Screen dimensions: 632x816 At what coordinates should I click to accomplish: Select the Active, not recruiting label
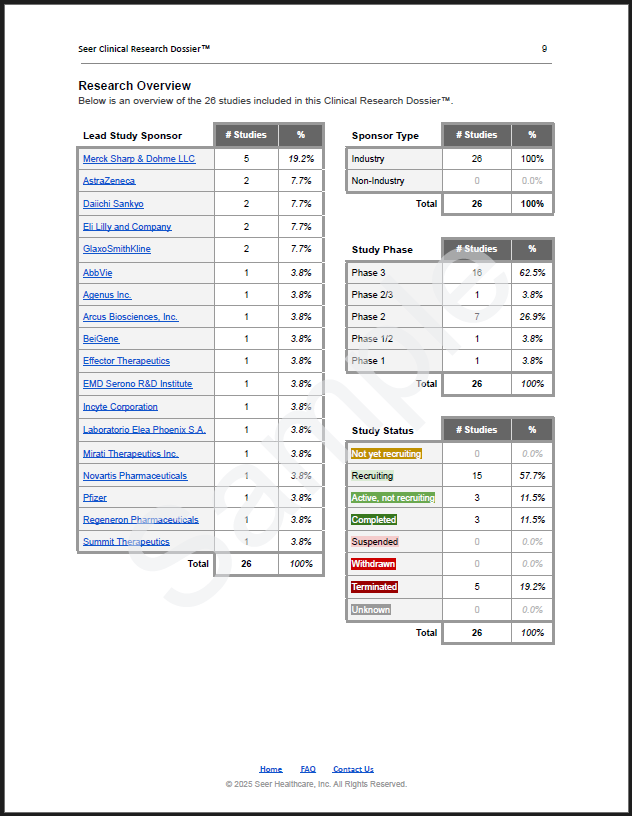point(393,498)
